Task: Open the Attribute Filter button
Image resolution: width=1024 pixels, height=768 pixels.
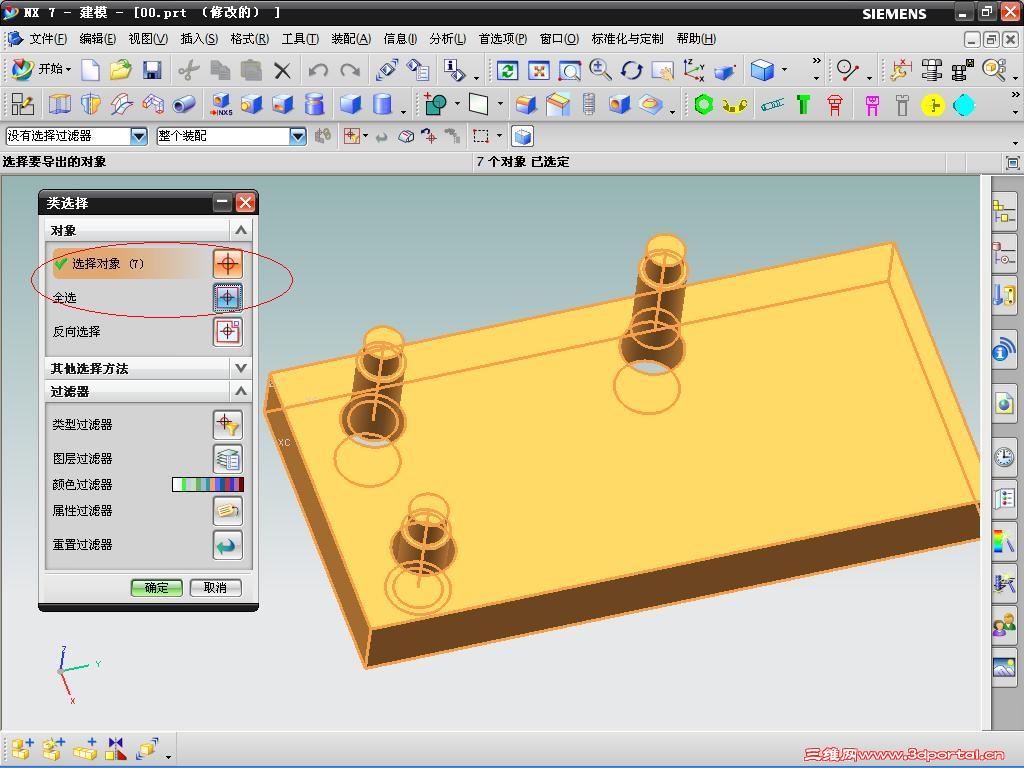Action: (x=227, y=511)
